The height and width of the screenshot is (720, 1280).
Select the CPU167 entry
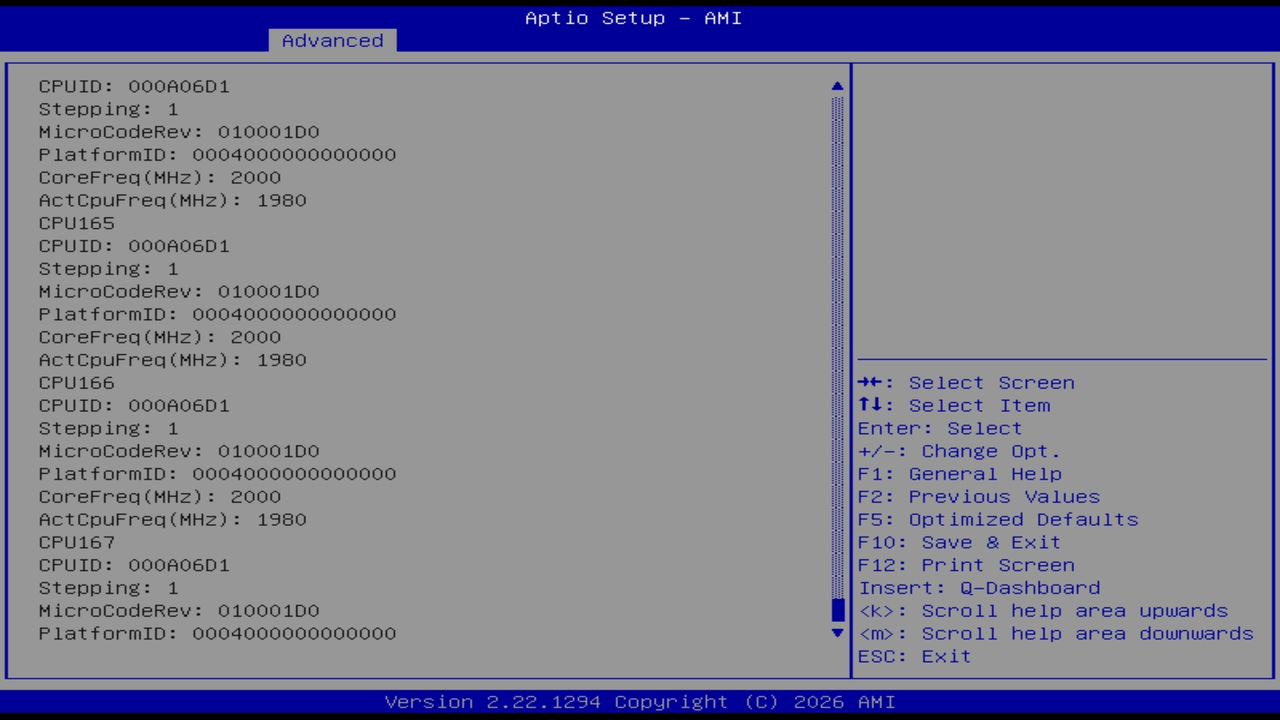76,542
